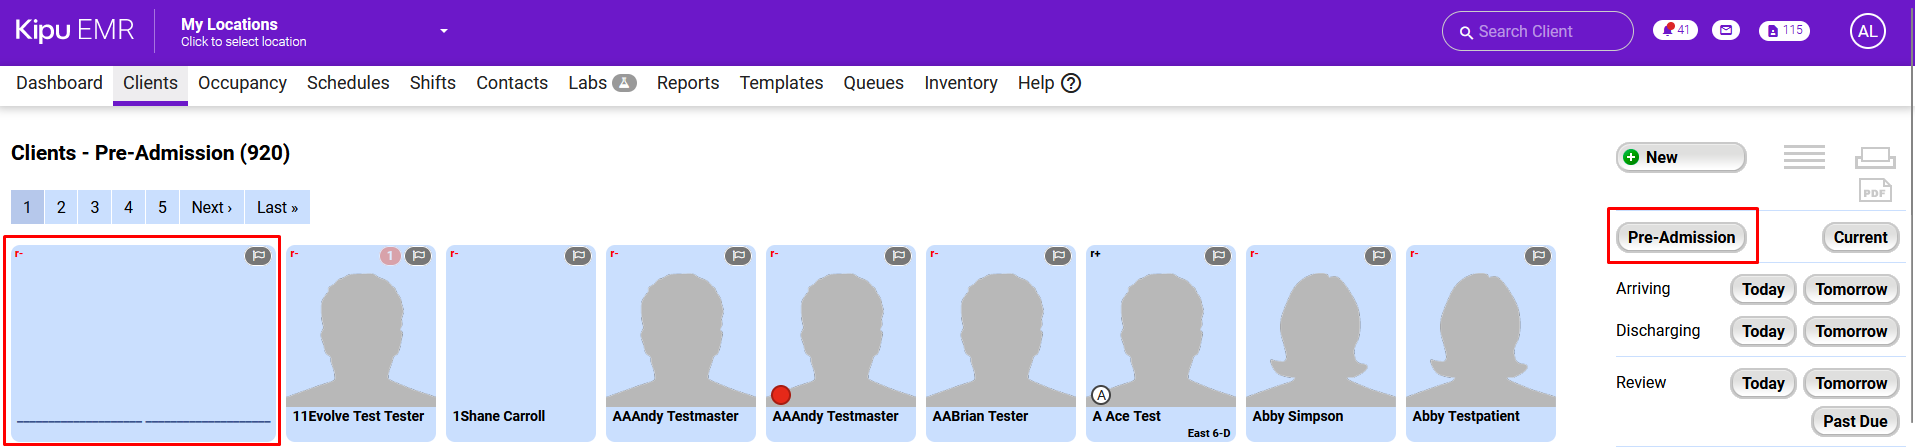Click the AL user avatar

(x=1867, y=31)
